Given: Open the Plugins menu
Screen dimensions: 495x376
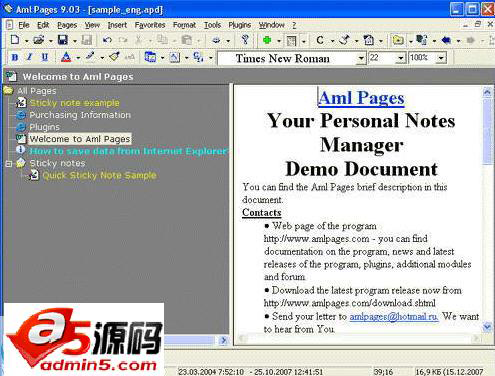Looking at the screenshot, I should pos(240,25).
